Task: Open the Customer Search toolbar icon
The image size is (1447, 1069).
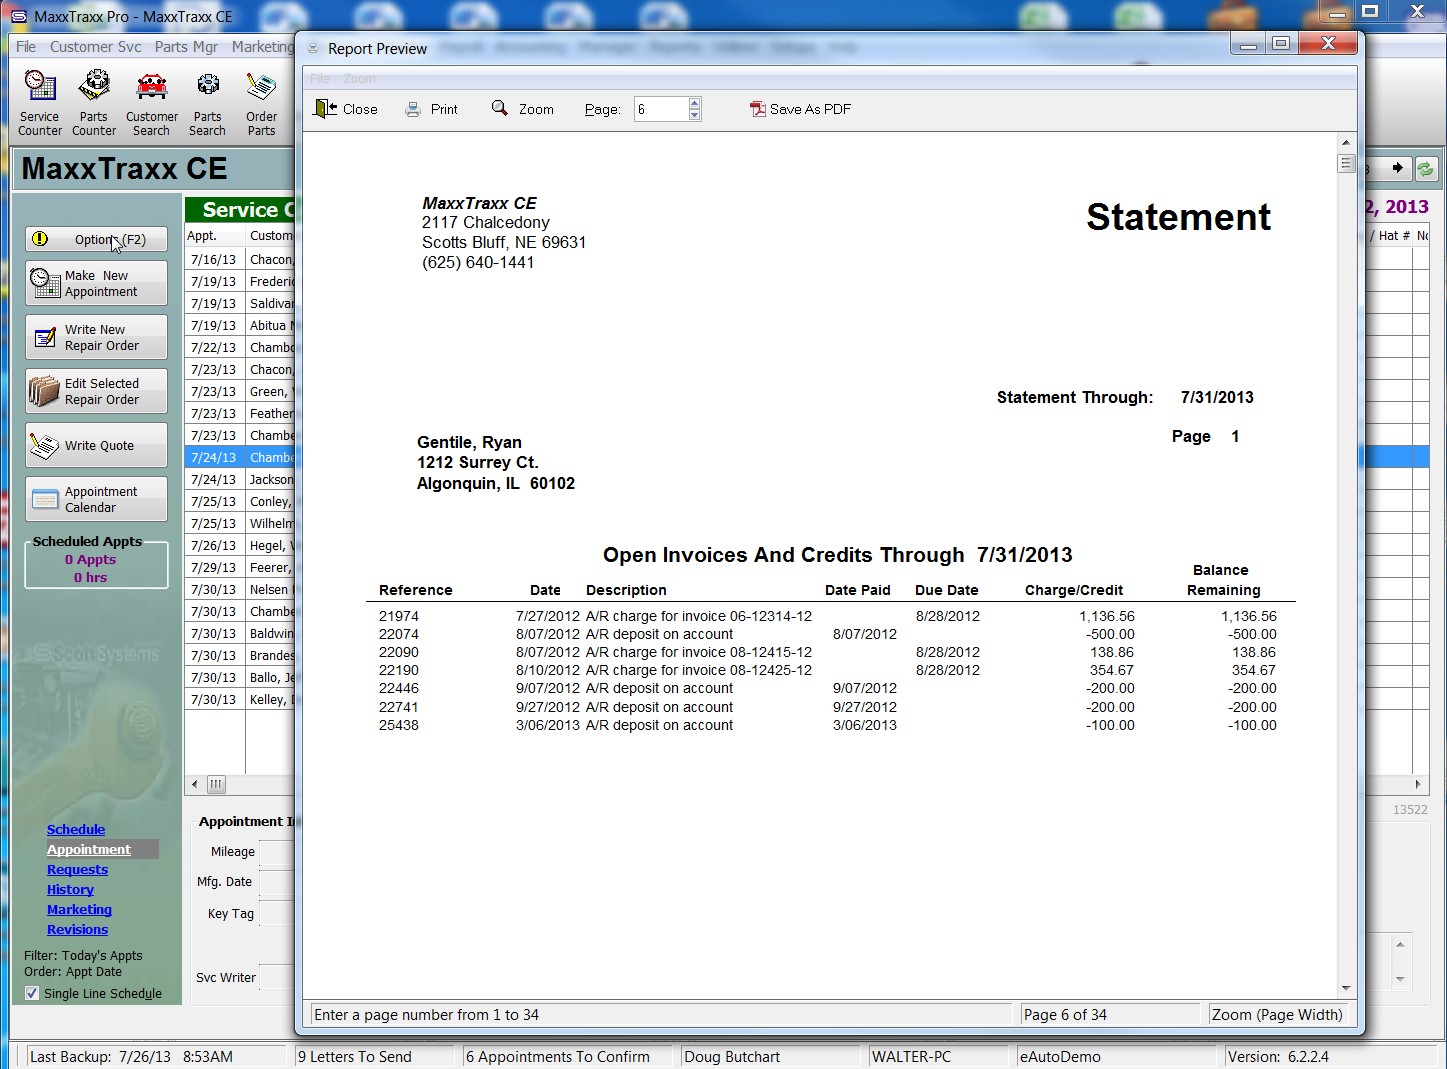Action: click(x=152, y=103)
